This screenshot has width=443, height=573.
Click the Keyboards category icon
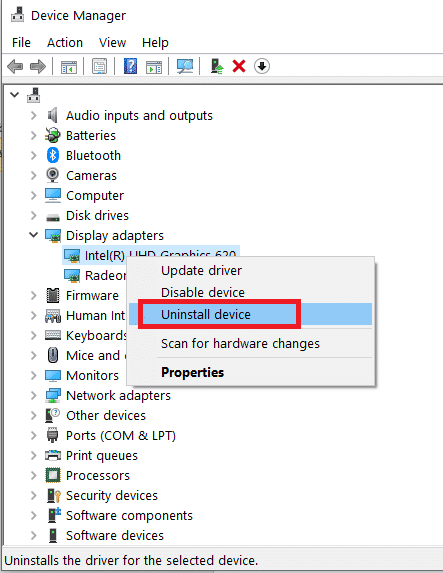[x=53, y=335]
